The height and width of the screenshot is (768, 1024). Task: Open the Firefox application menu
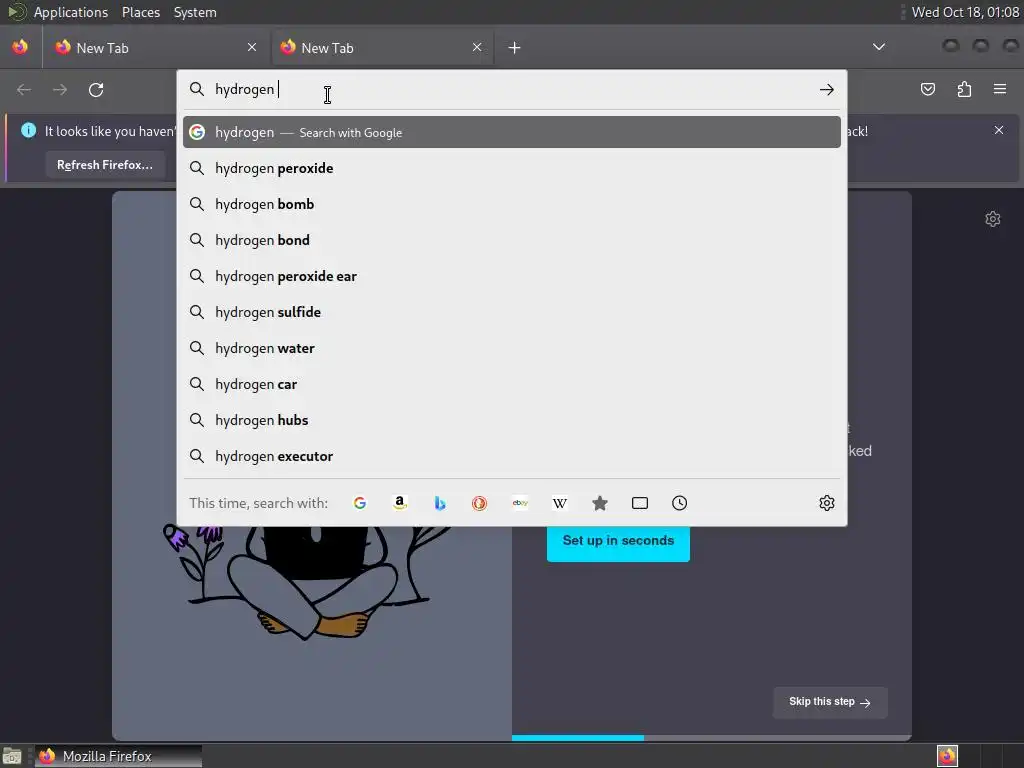1000,89
